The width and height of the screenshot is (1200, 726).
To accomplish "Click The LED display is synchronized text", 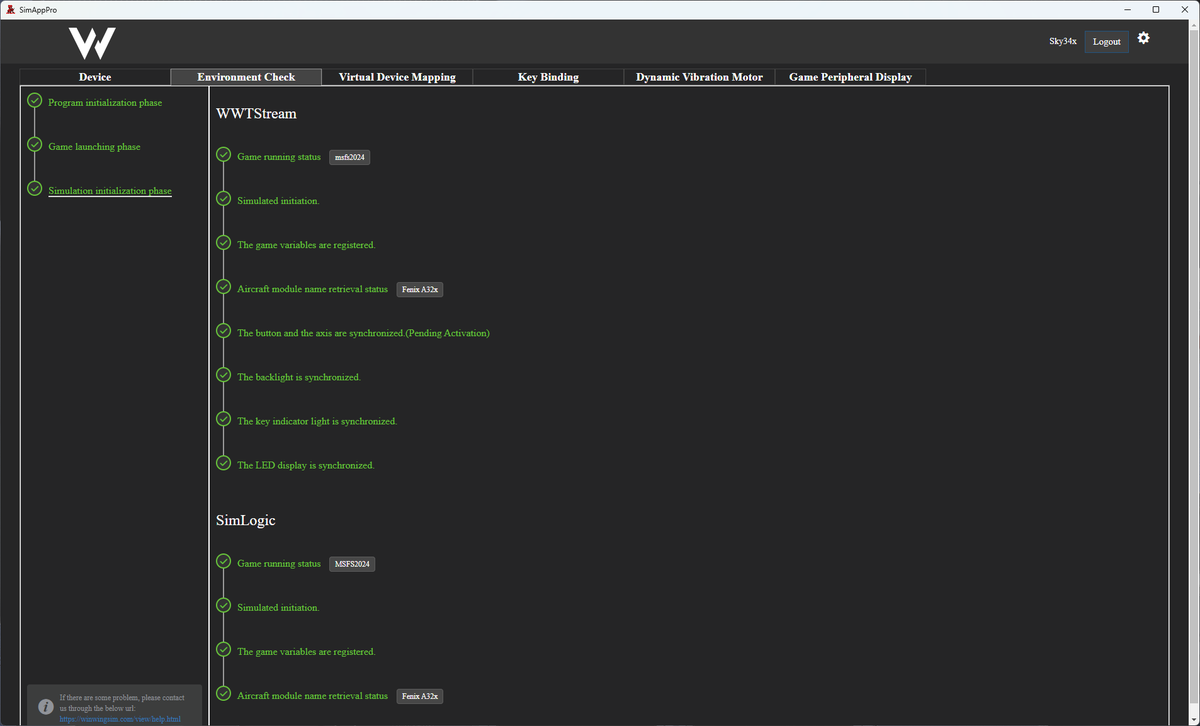I will (x=306, y=465).
